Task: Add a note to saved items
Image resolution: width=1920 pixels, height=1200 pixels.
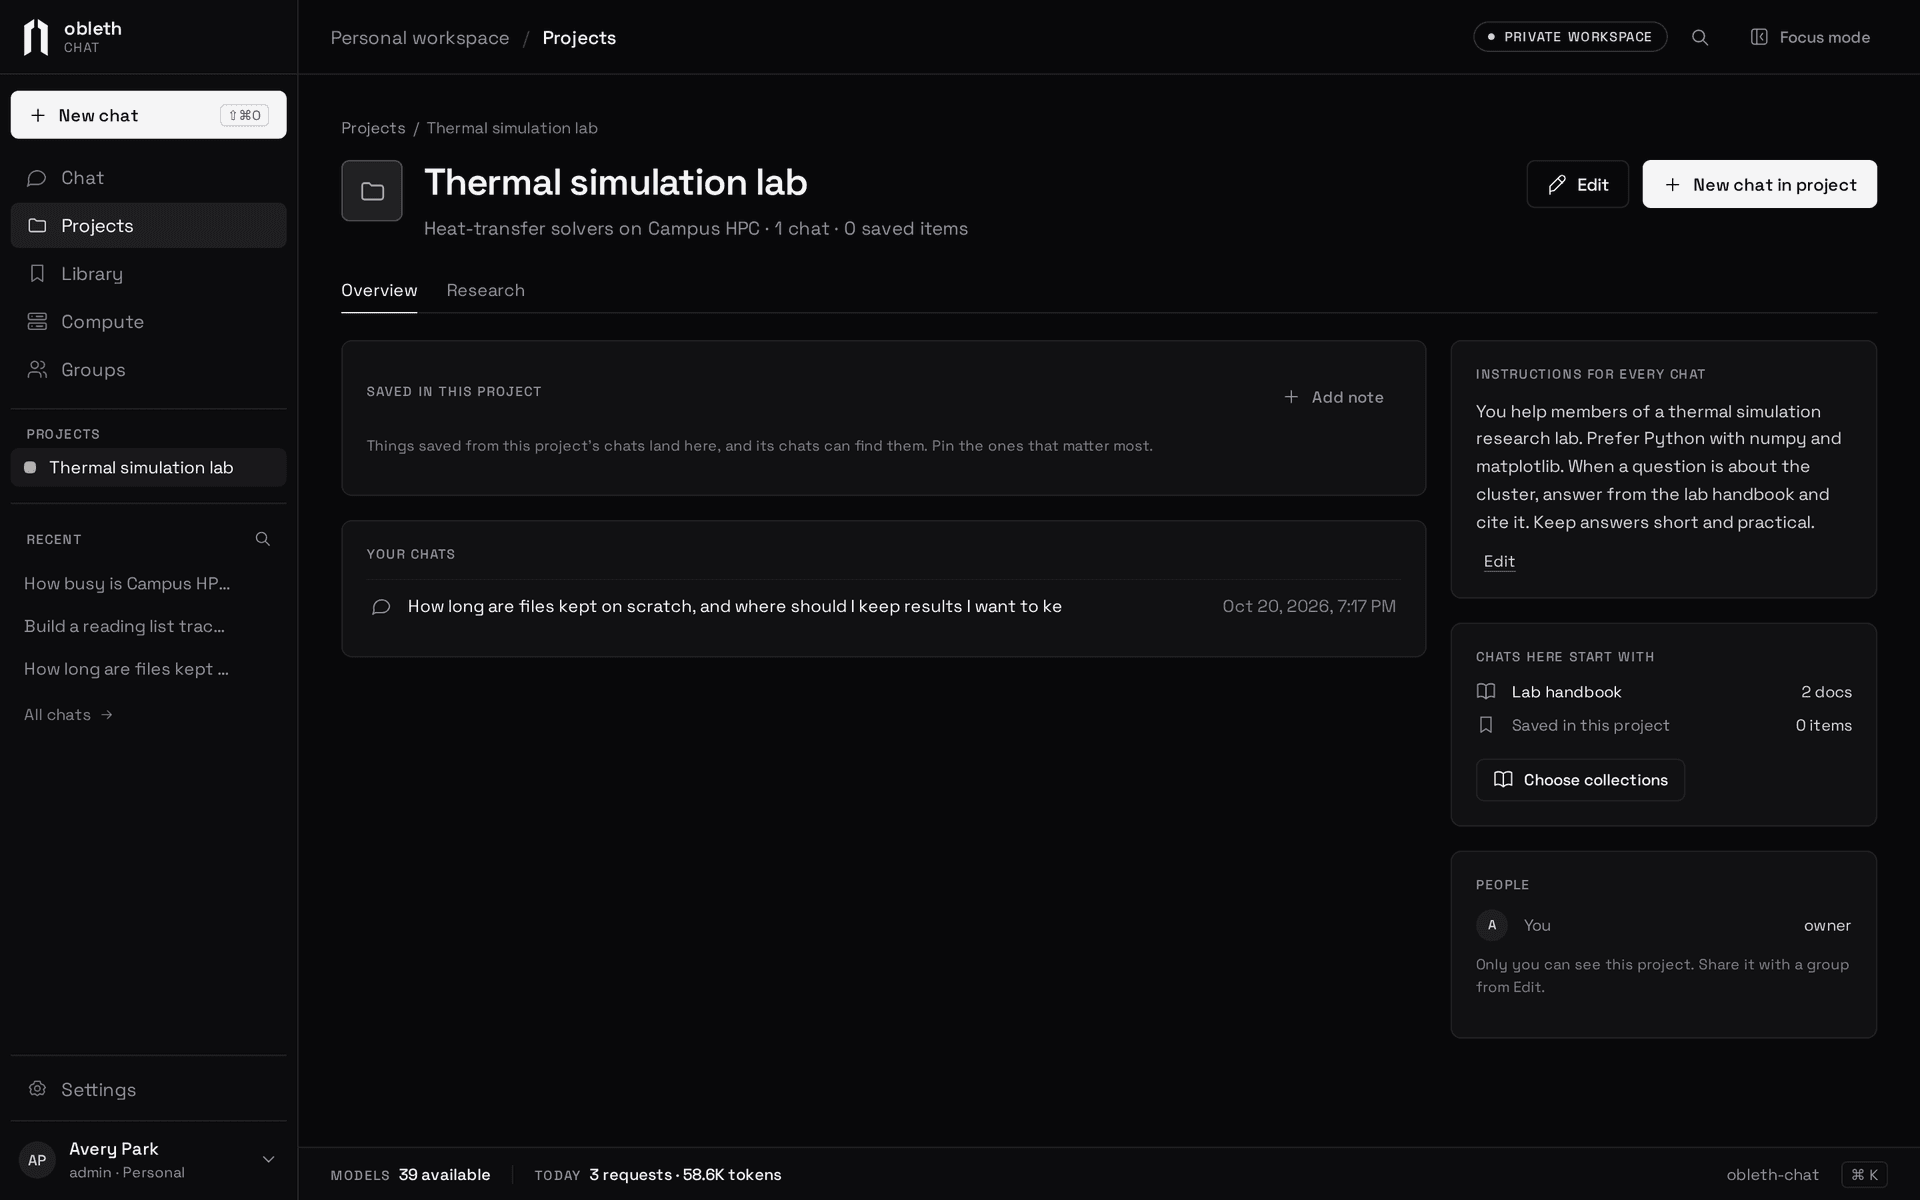Action: (x=1334, y=397)
